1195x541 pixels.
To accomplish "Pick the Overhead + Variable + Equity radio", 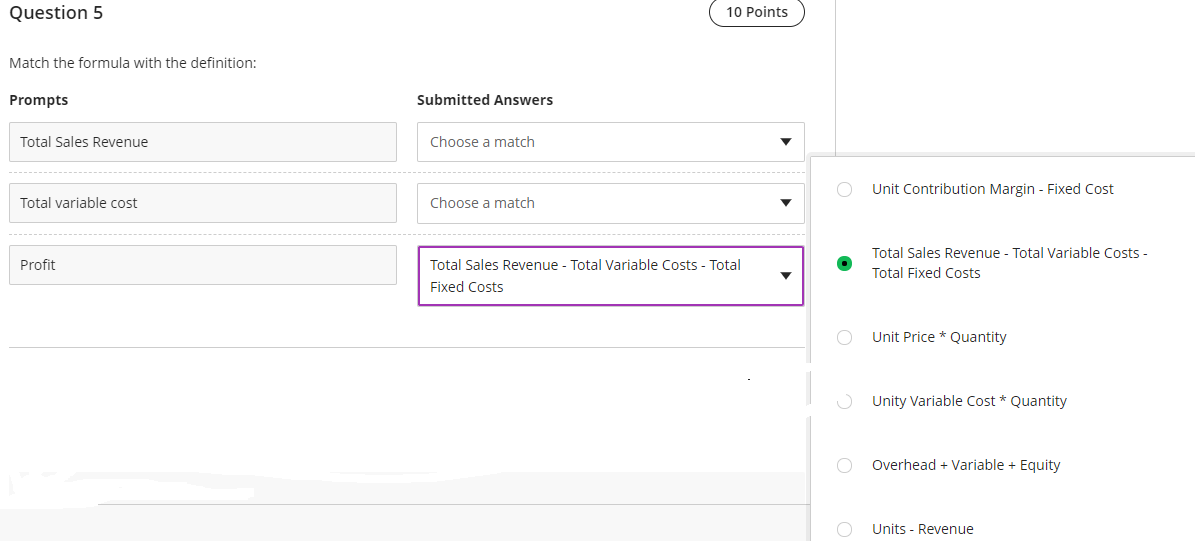I will pos(844,466).
